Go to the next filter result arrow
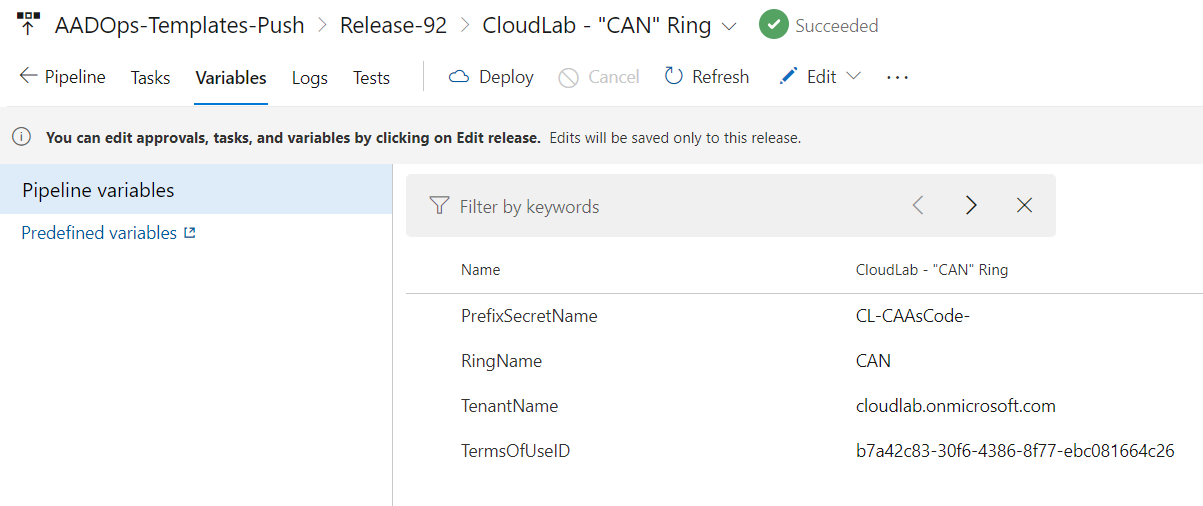The width and height of the screenshot is (1203, 506). pos(971,206)
